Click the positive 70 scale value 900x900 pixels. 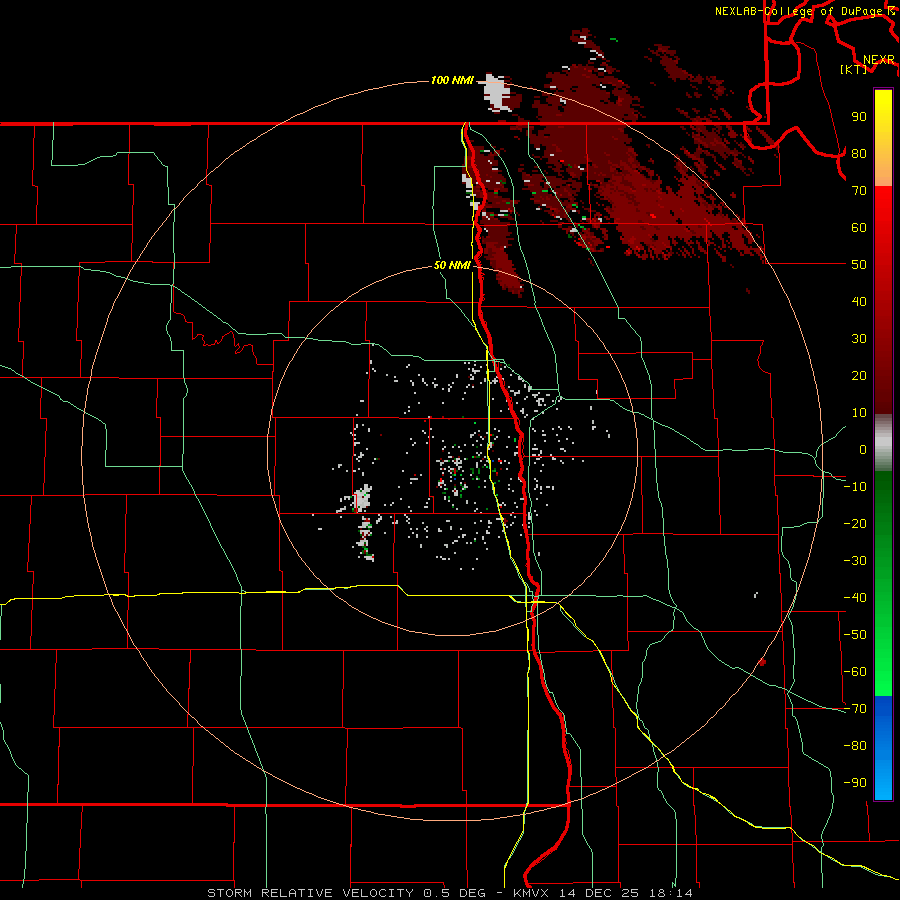[x=859, y=191]
